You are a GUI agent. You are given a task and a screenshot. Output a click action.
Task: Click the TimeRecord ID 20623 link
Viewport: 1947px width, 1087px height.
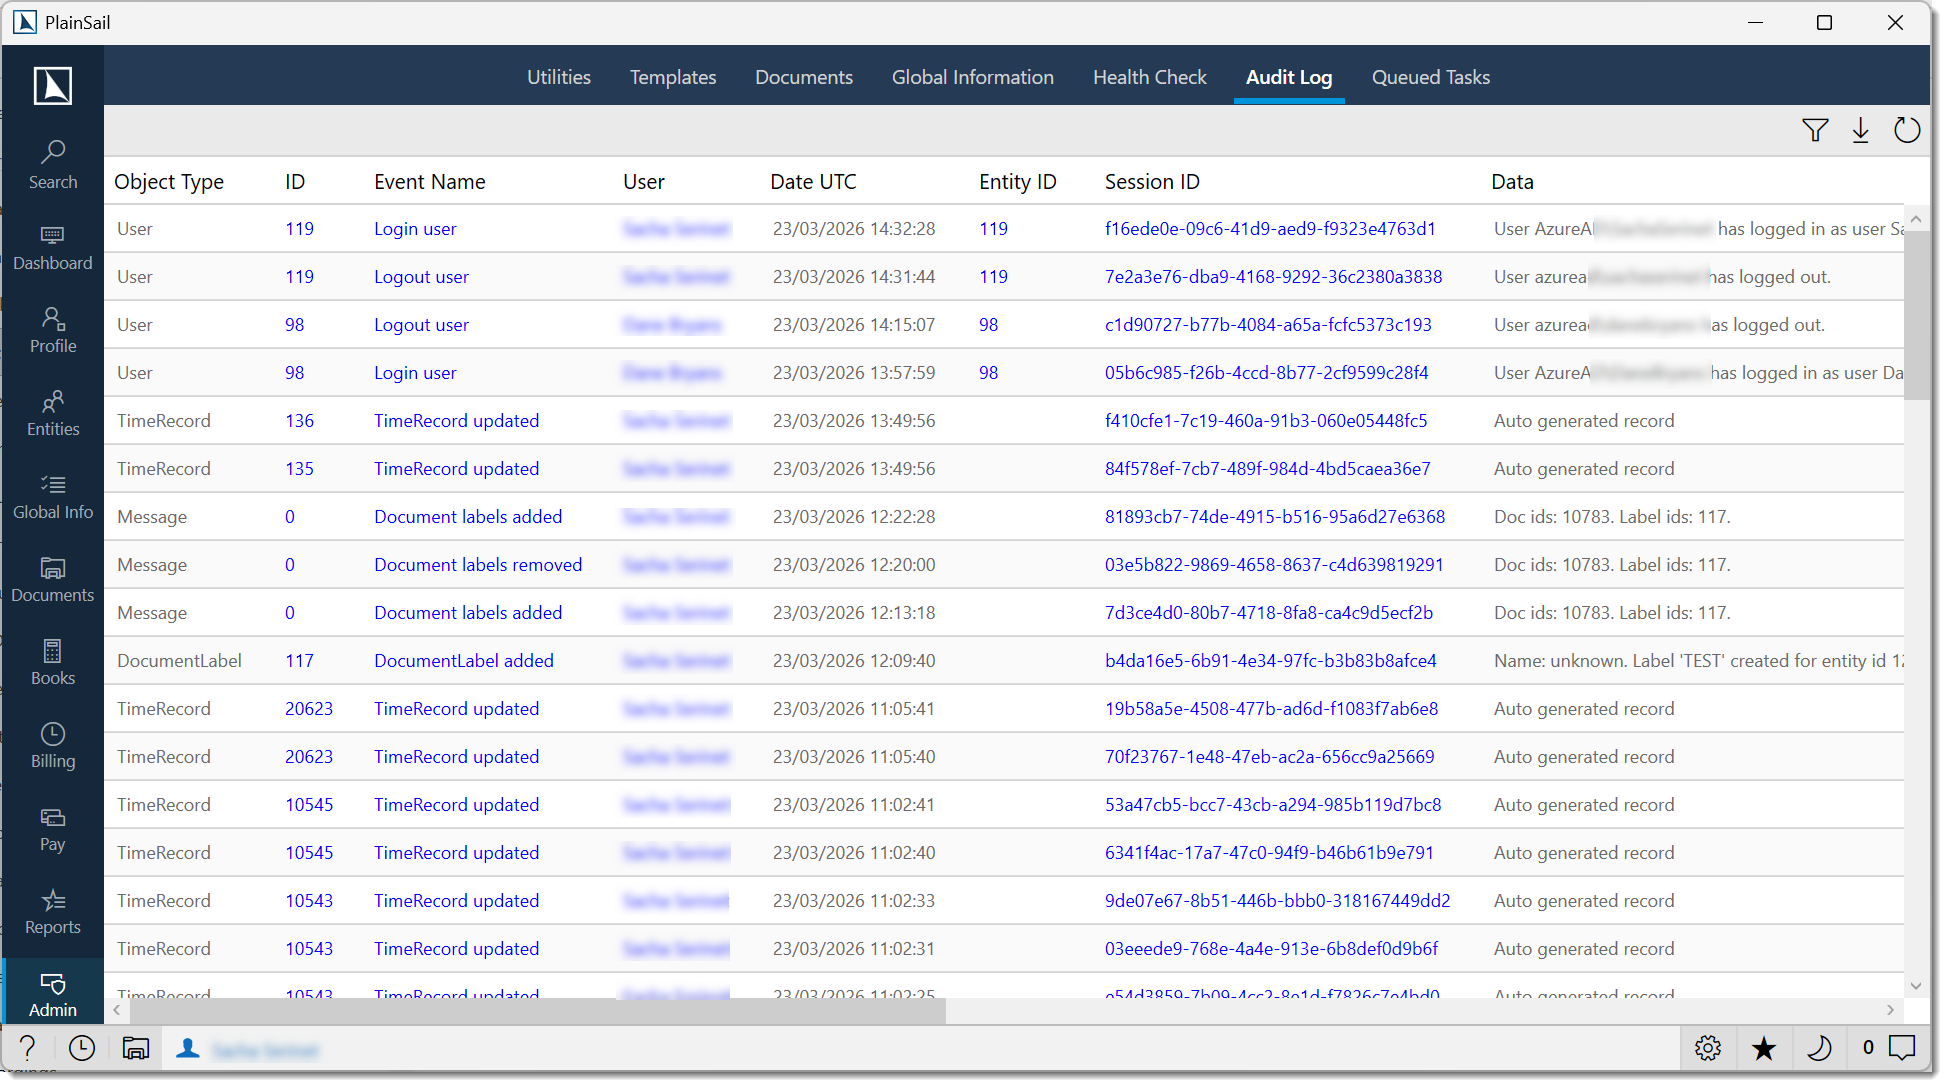point(309,708)
